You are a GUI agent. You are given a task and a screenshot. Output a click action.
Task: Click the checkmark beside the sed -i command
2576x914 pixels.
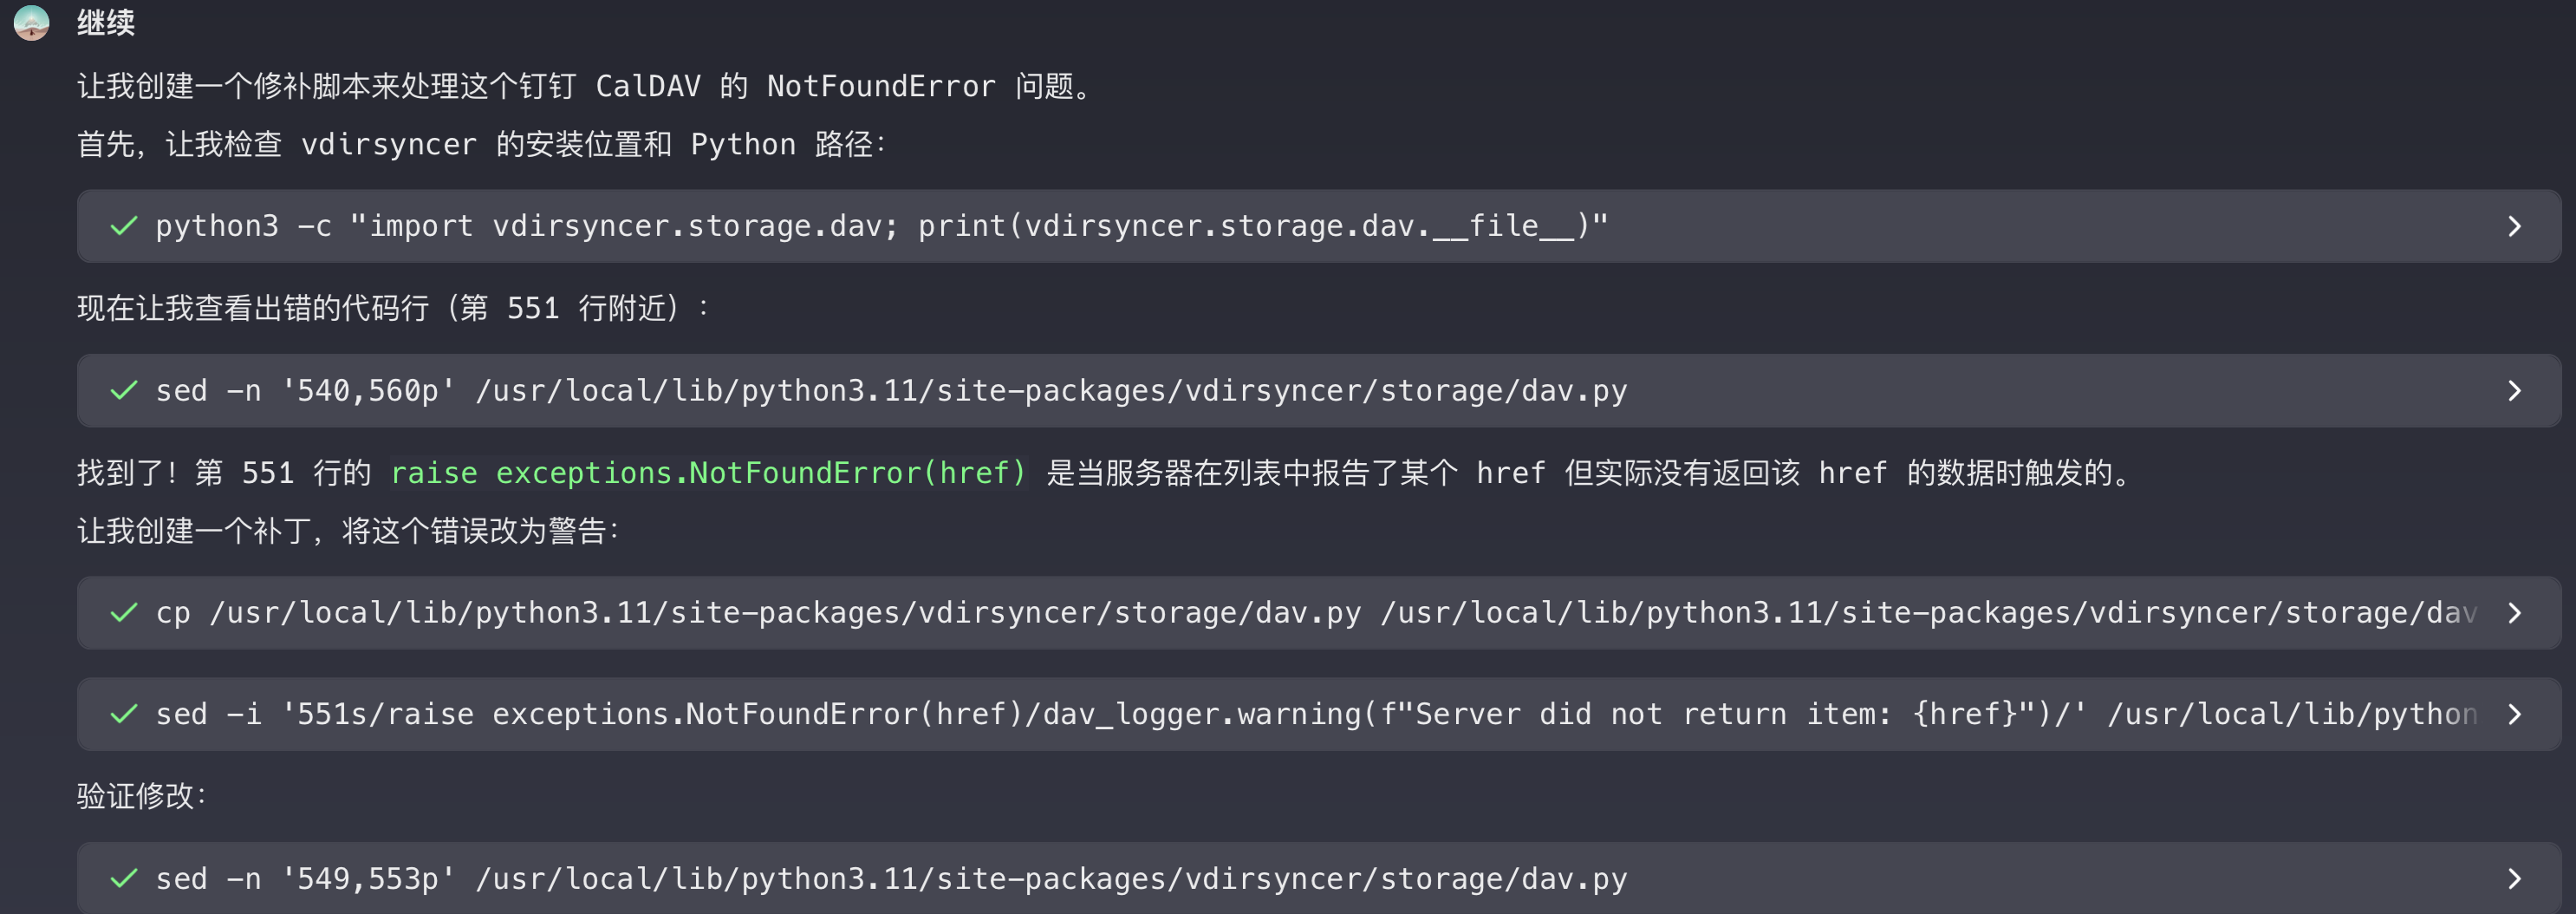pyautogui.click(x=124, y=715)
